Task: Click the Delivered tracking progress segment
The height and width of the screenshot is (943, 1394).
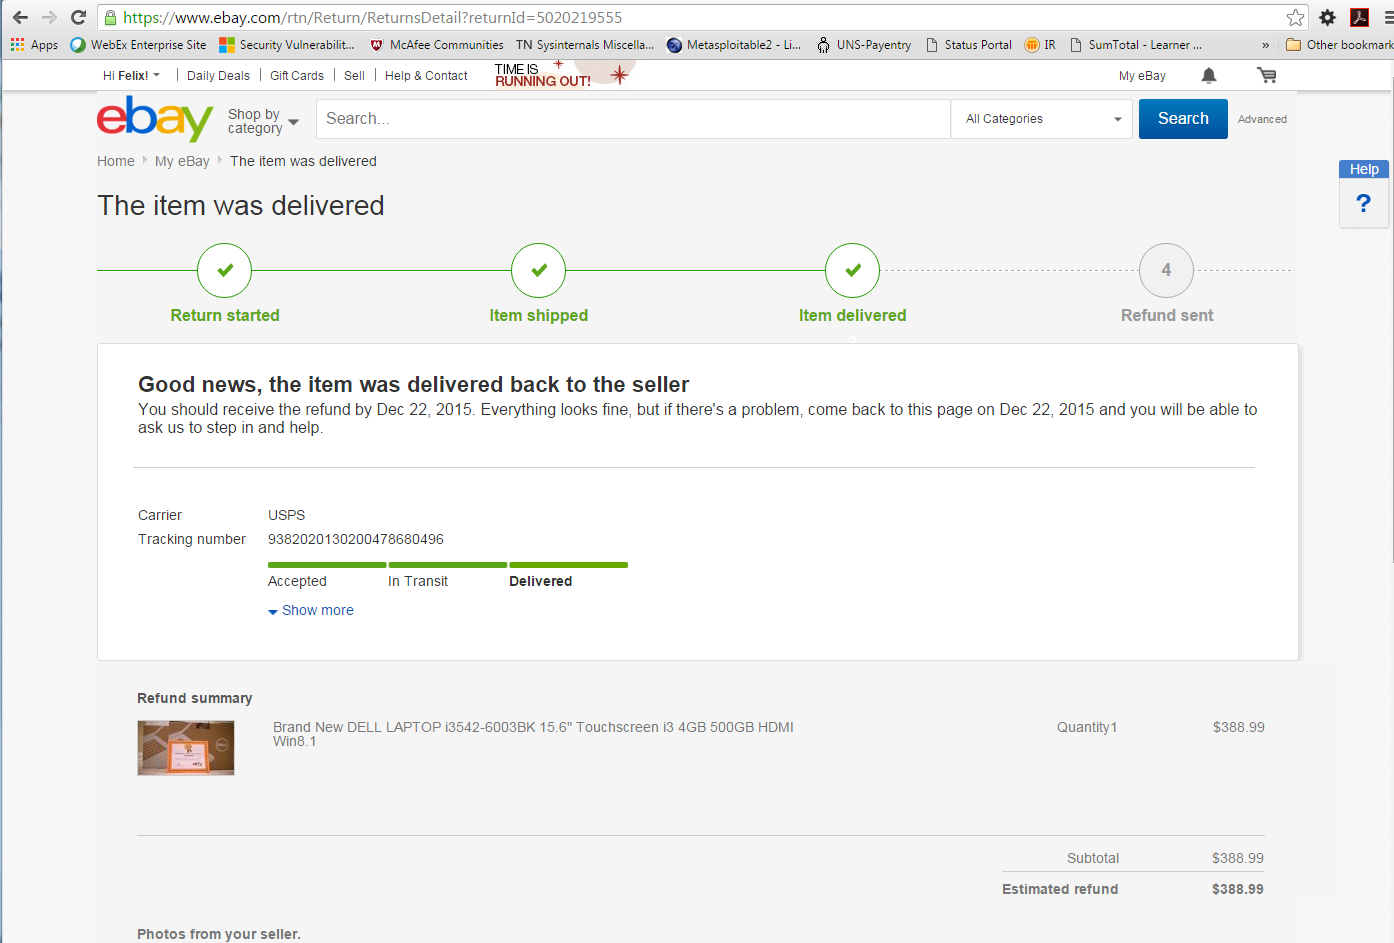Action: point(569,565)
